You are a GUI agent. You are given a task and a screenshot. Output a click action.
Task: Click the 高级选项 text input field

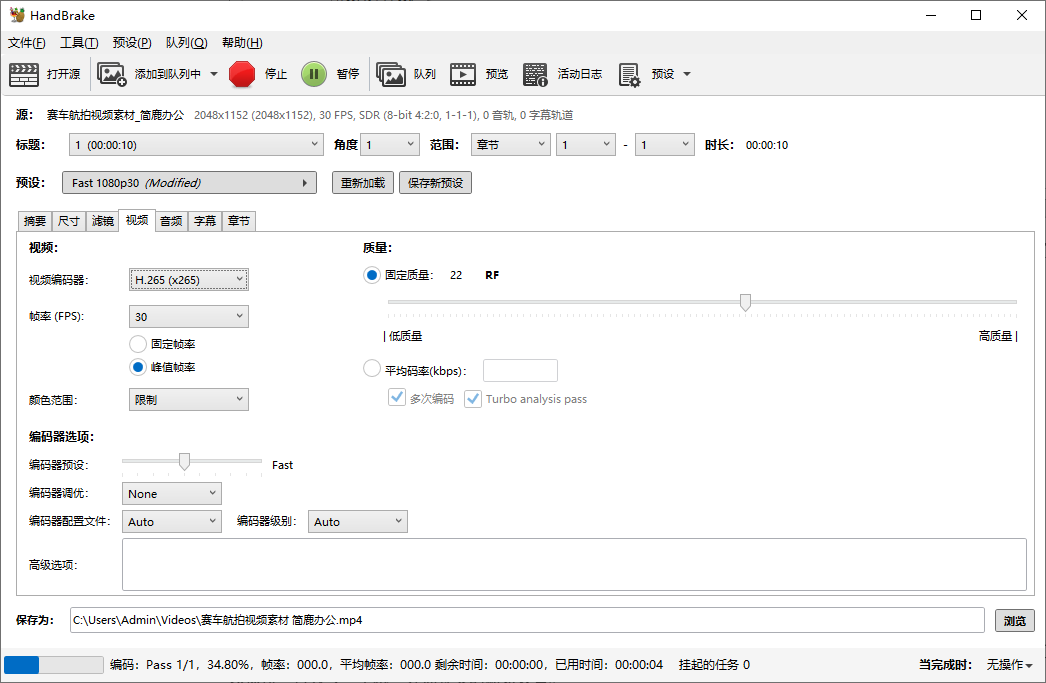pos(573,565)
